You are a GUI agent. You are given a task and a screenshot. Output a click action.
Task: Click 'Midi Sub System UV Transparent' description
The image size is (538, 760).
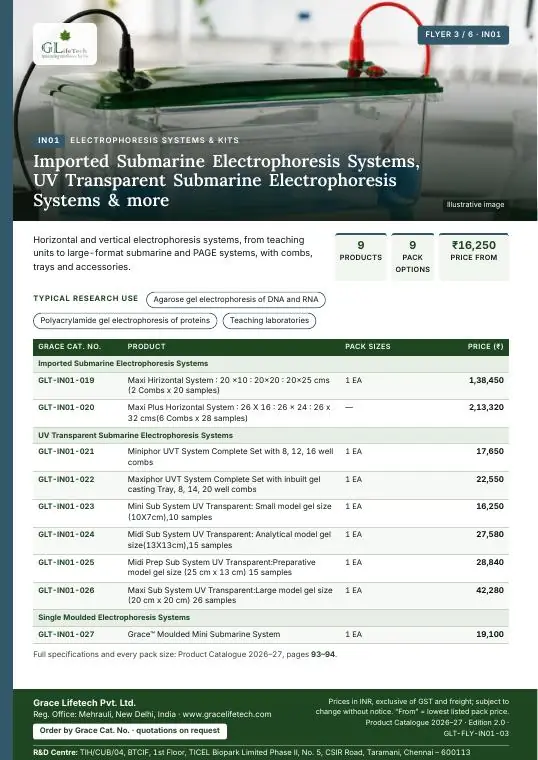coord(229,540)
